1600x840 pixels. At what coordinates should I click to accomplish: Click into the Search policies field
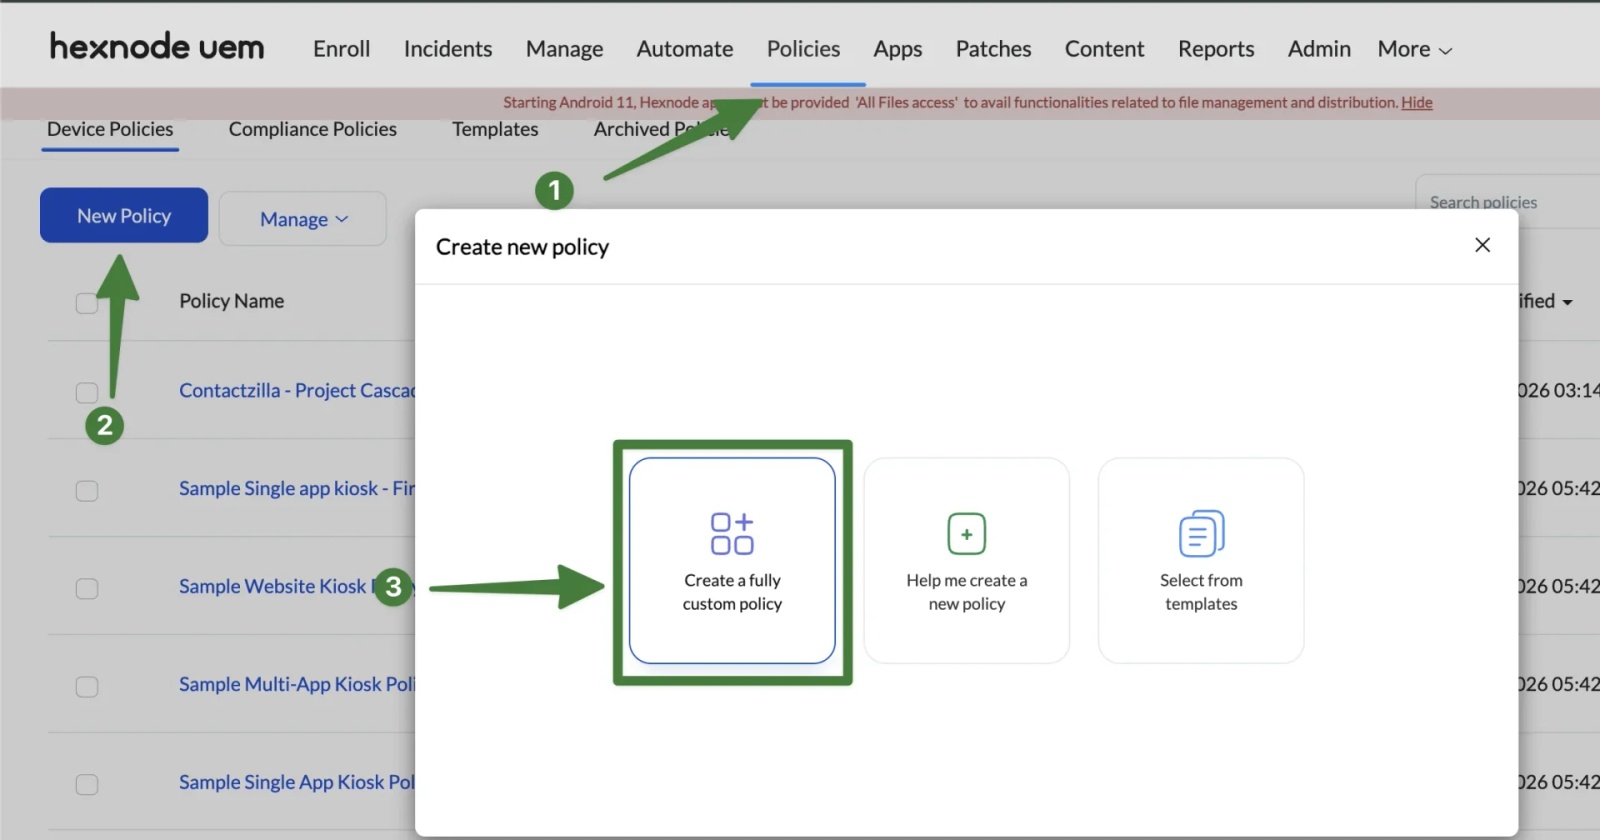[x=1510, y=202]
